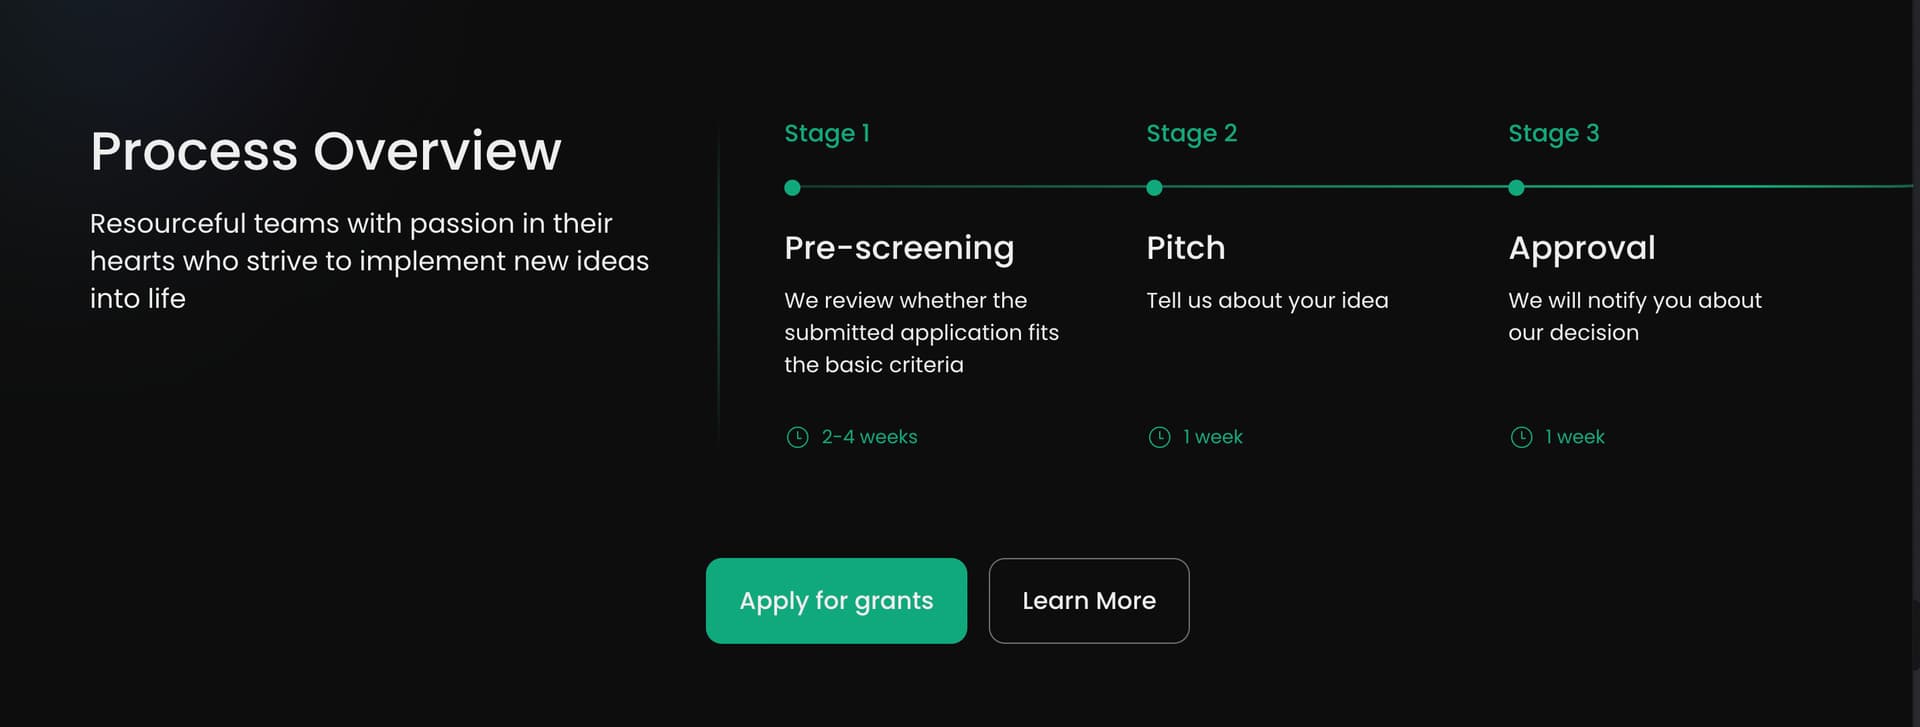
Task: Select the Stage 2 timeline dot
Action: click(x=1154, y=188)
